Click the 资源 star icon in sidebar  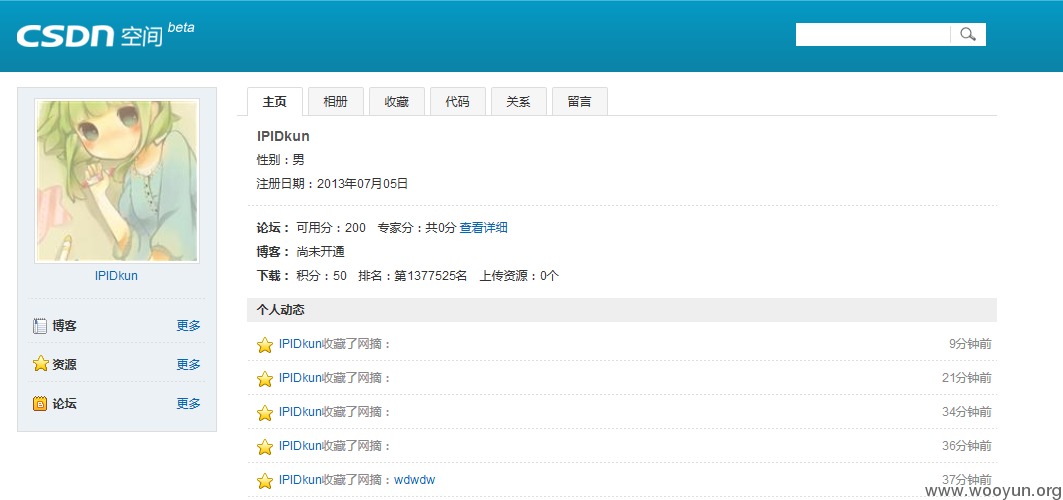coord(41,364)
